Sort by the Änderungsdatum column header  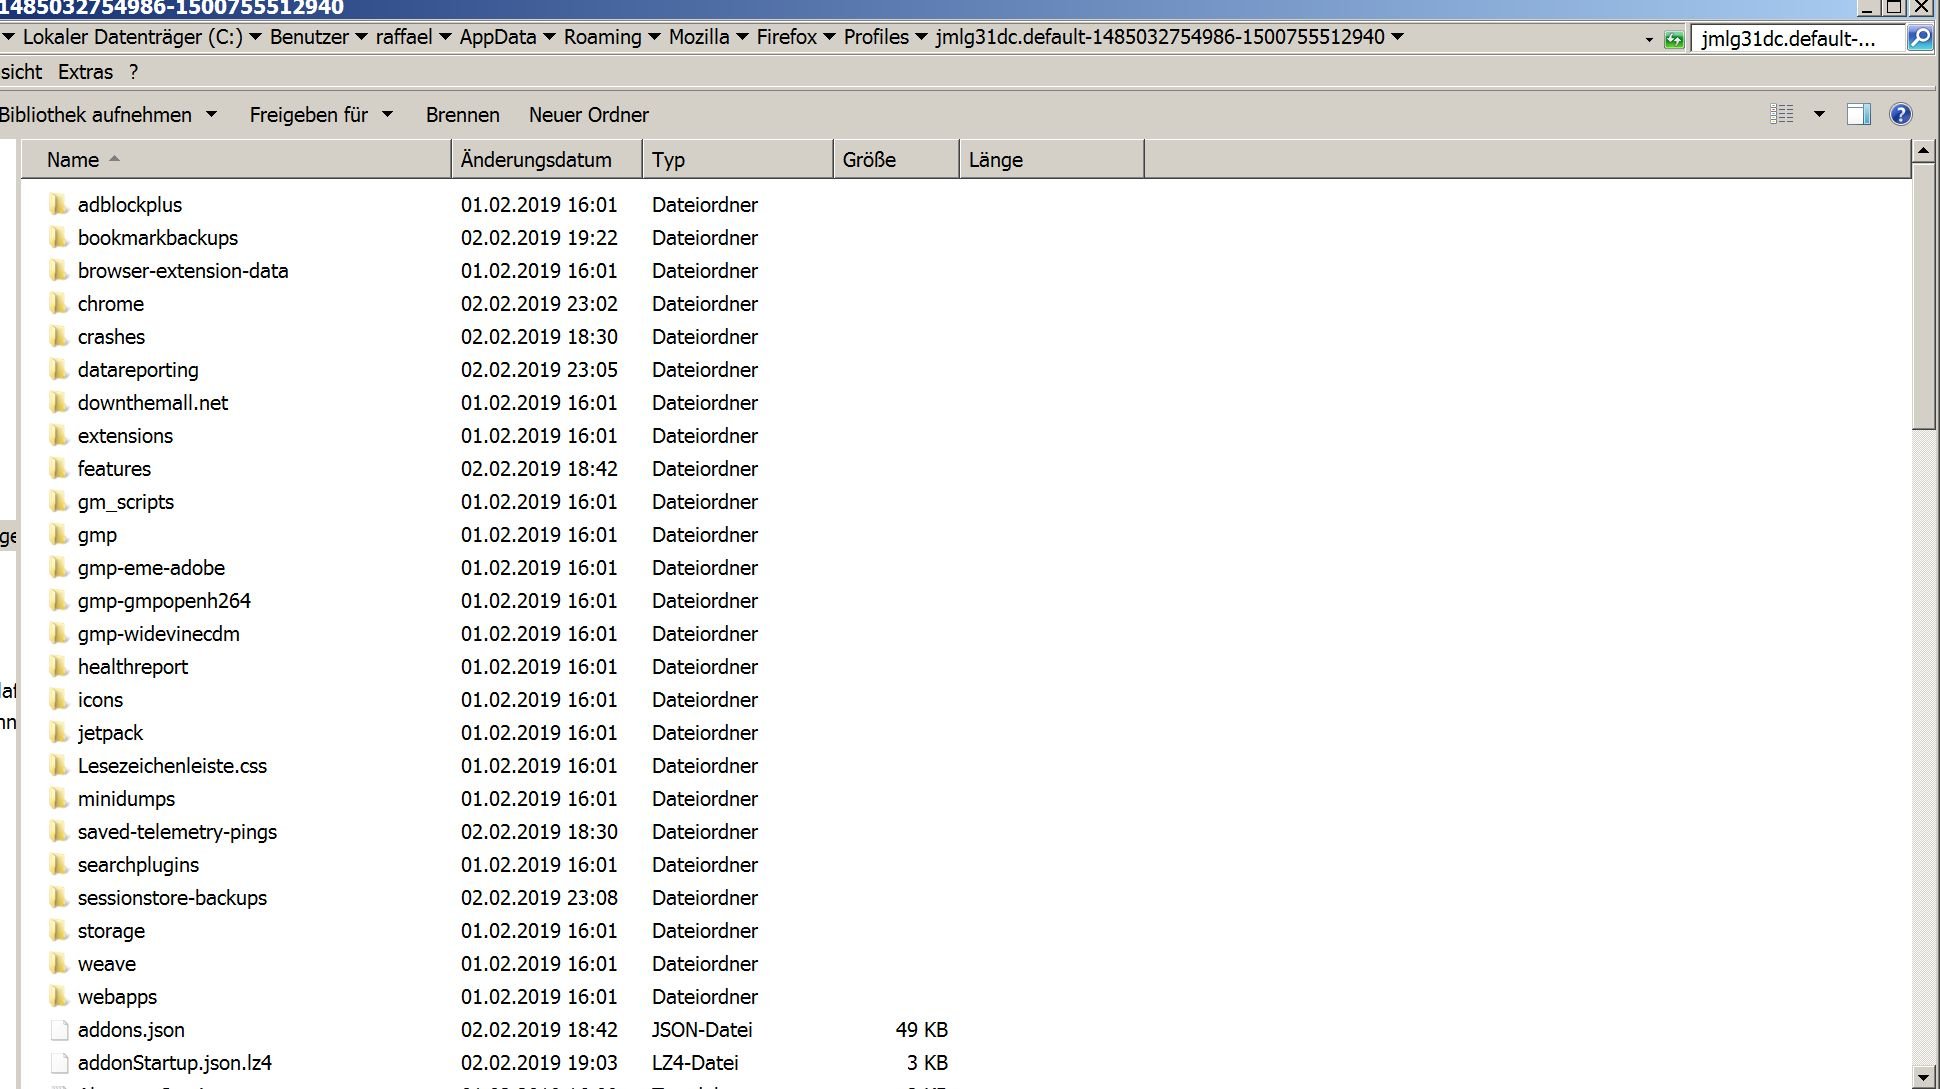pyautogui.click(x=536, y=160)
